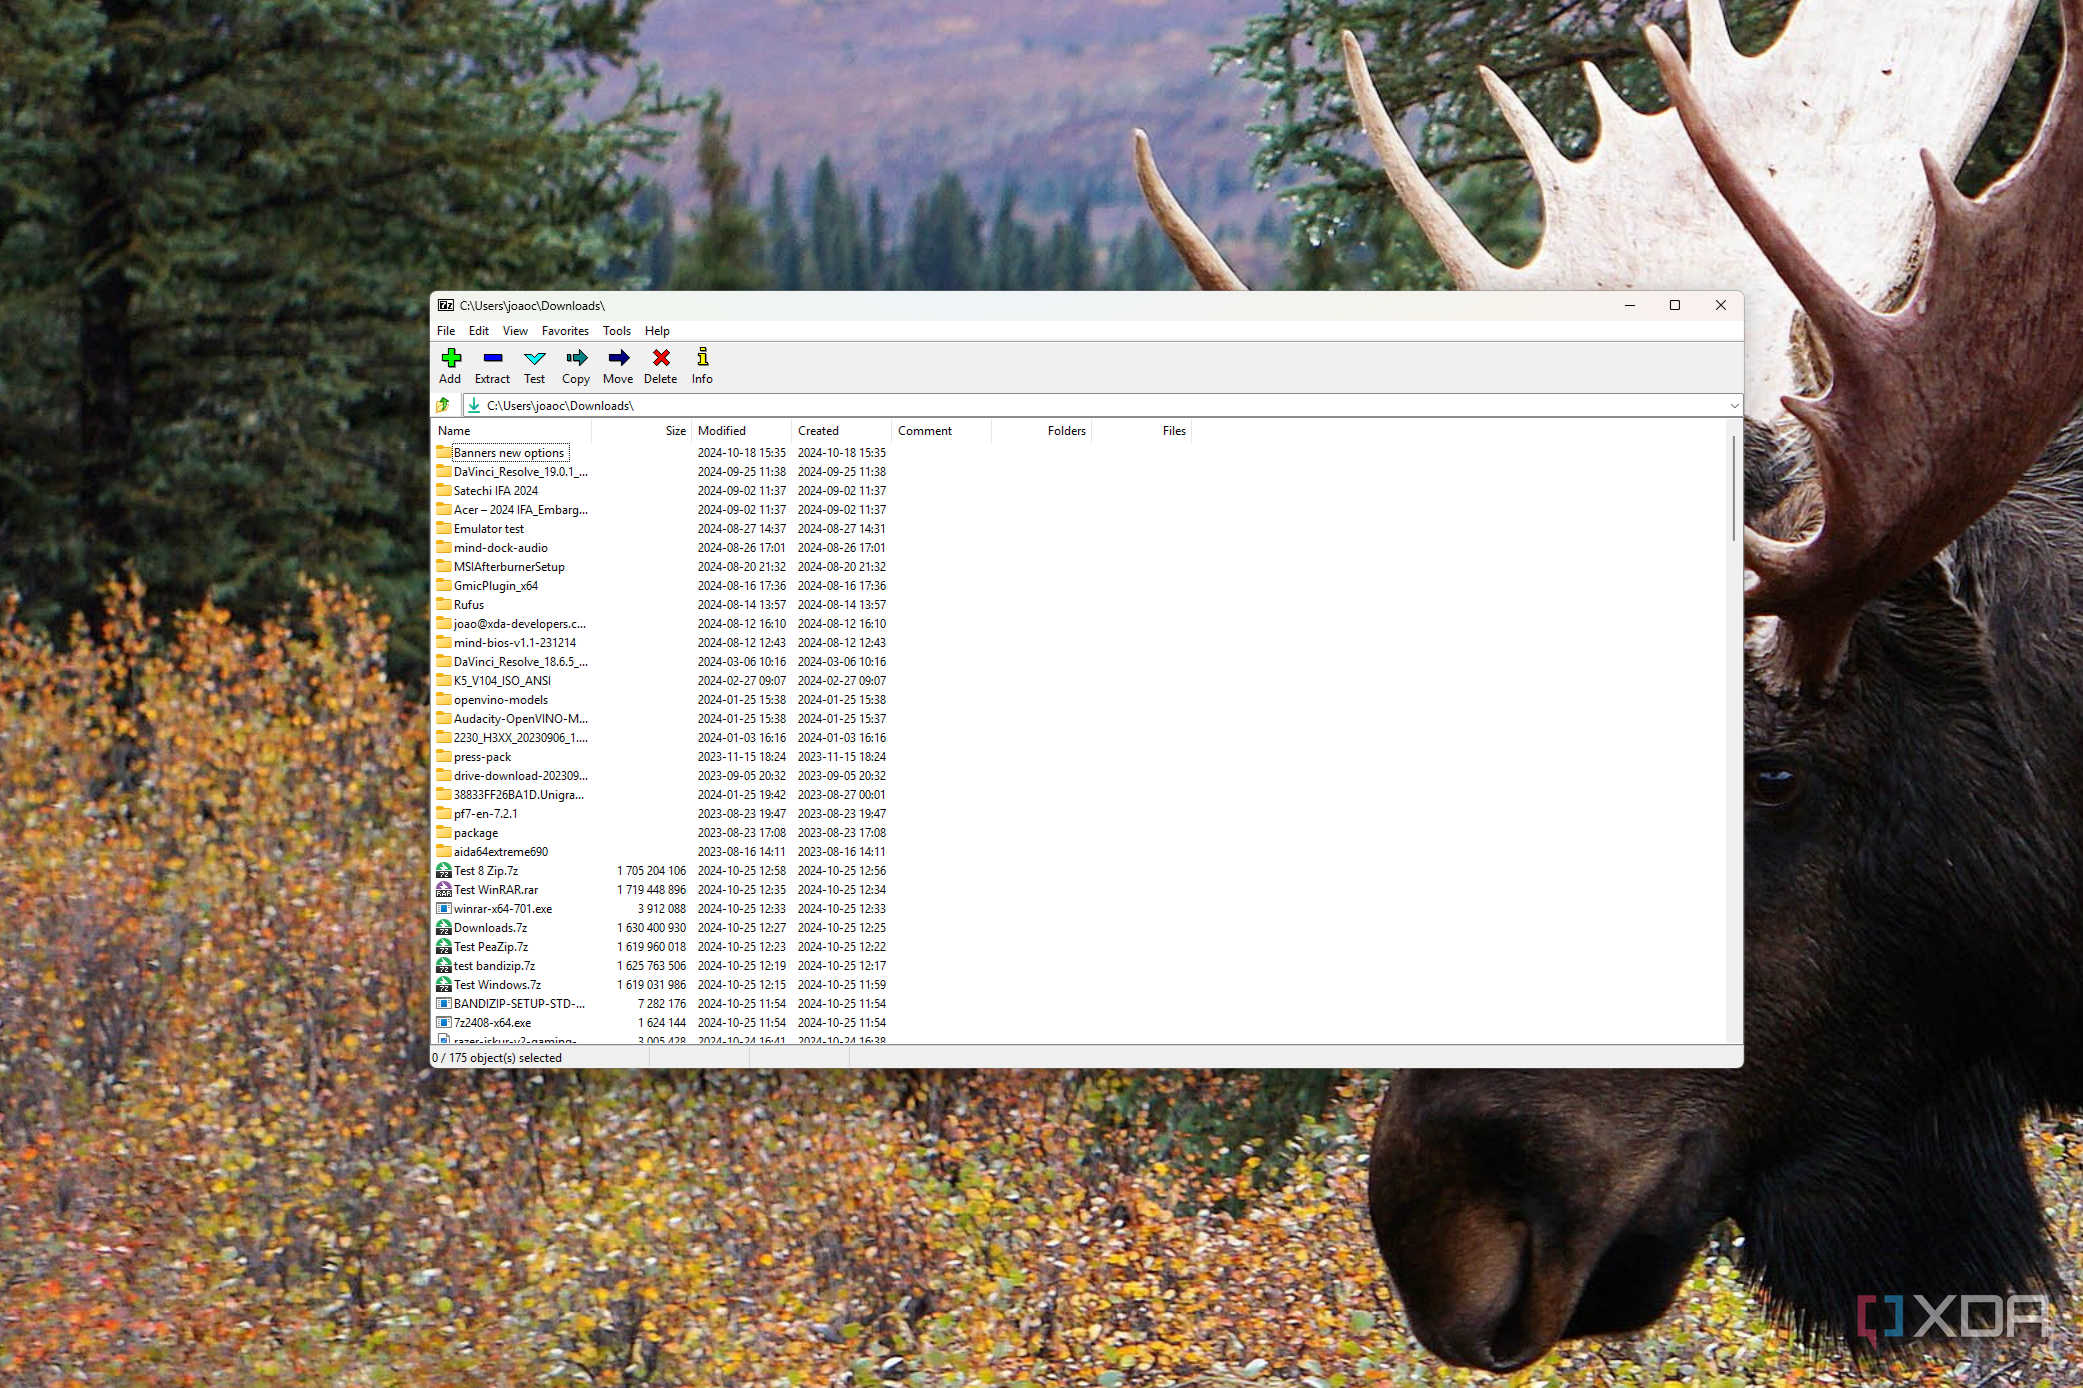Screen dimensions: 2083x1388
Task: Open the File menu
Action: pos(446,331)
